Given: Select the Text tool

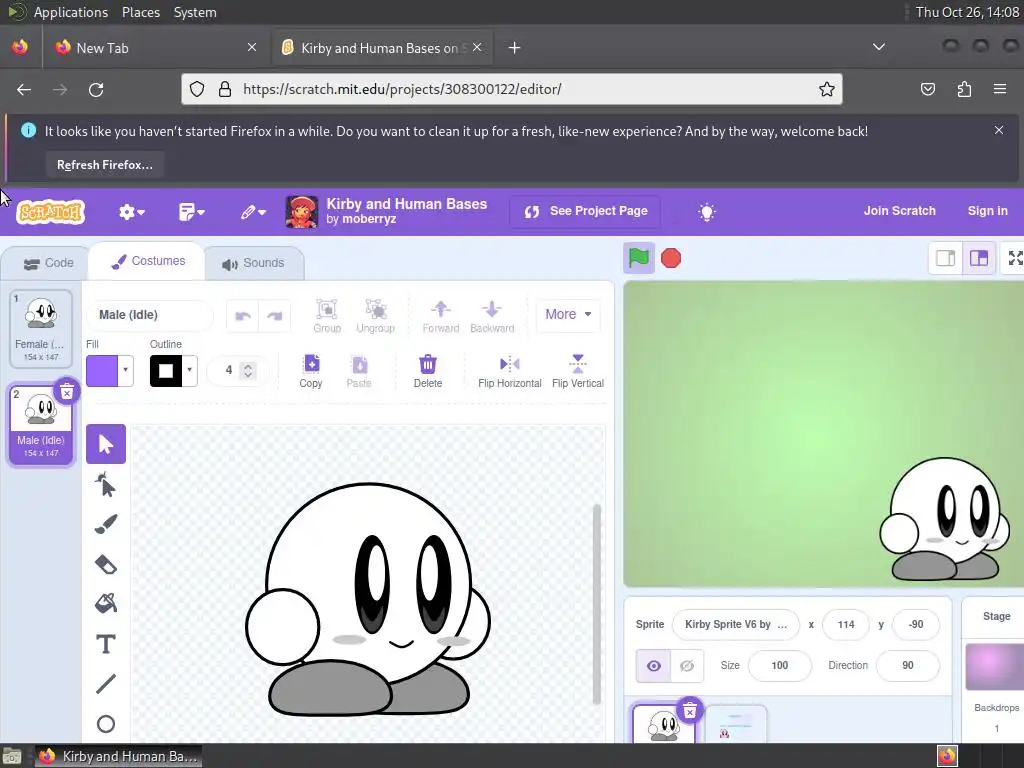Looking at the screenshot, I should coord(106,644).
